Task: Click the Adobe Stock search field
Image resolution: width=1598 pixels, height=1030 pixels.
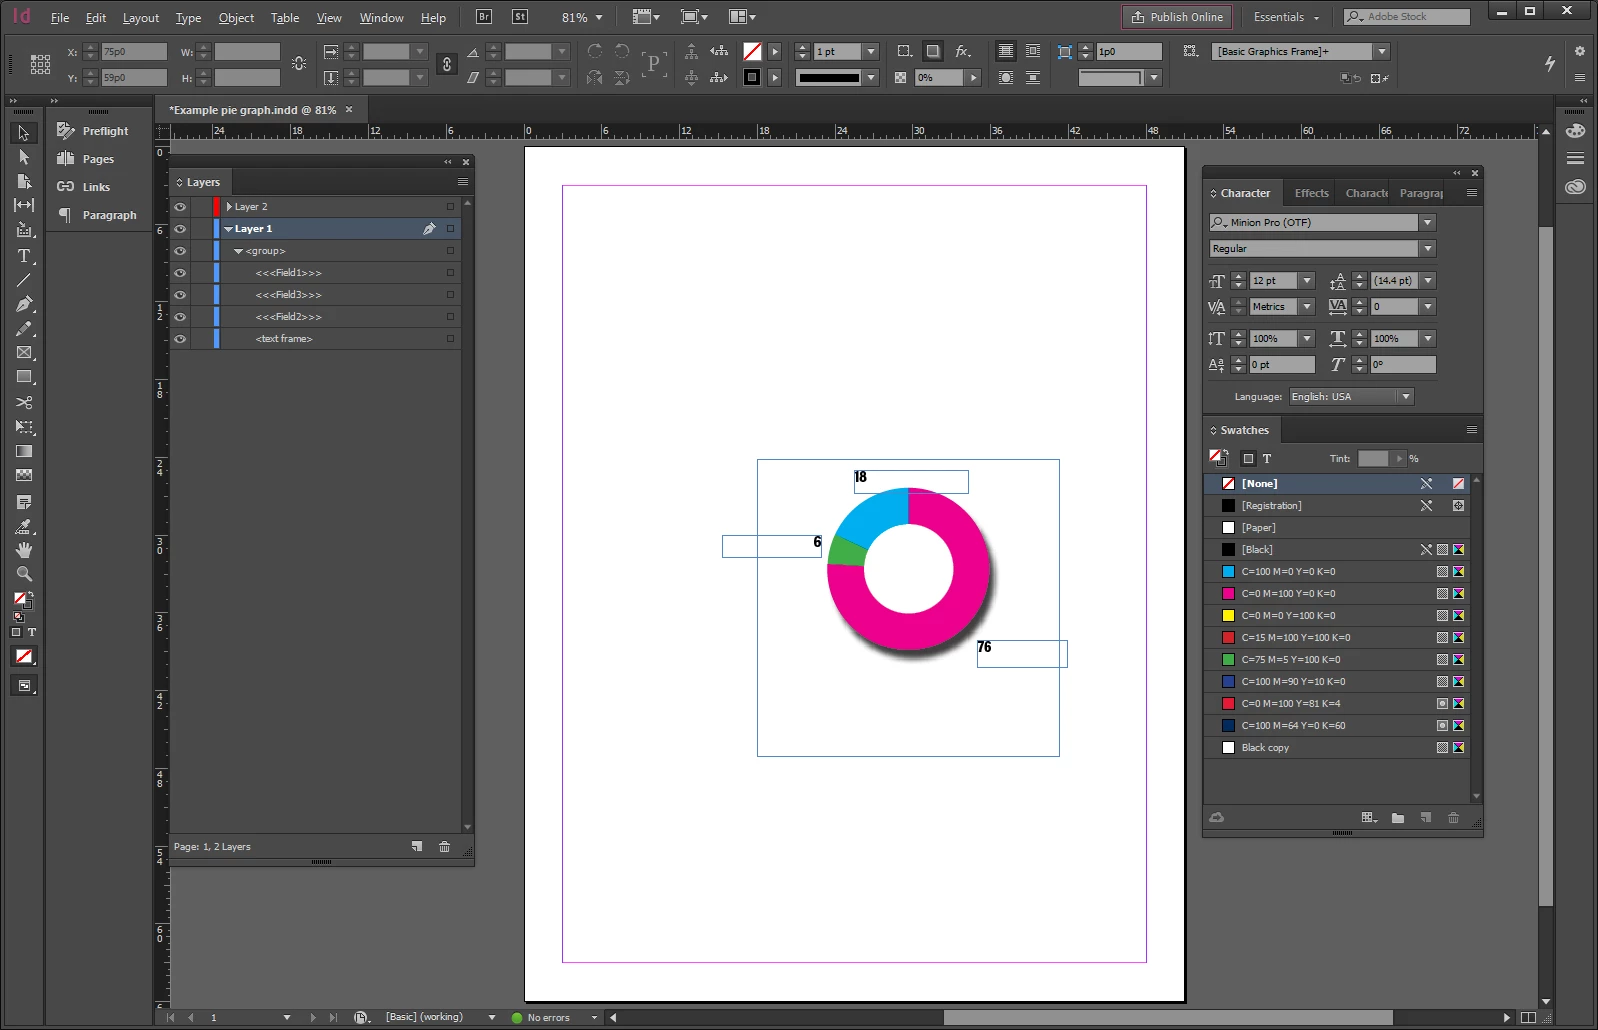Action: 1407,17
